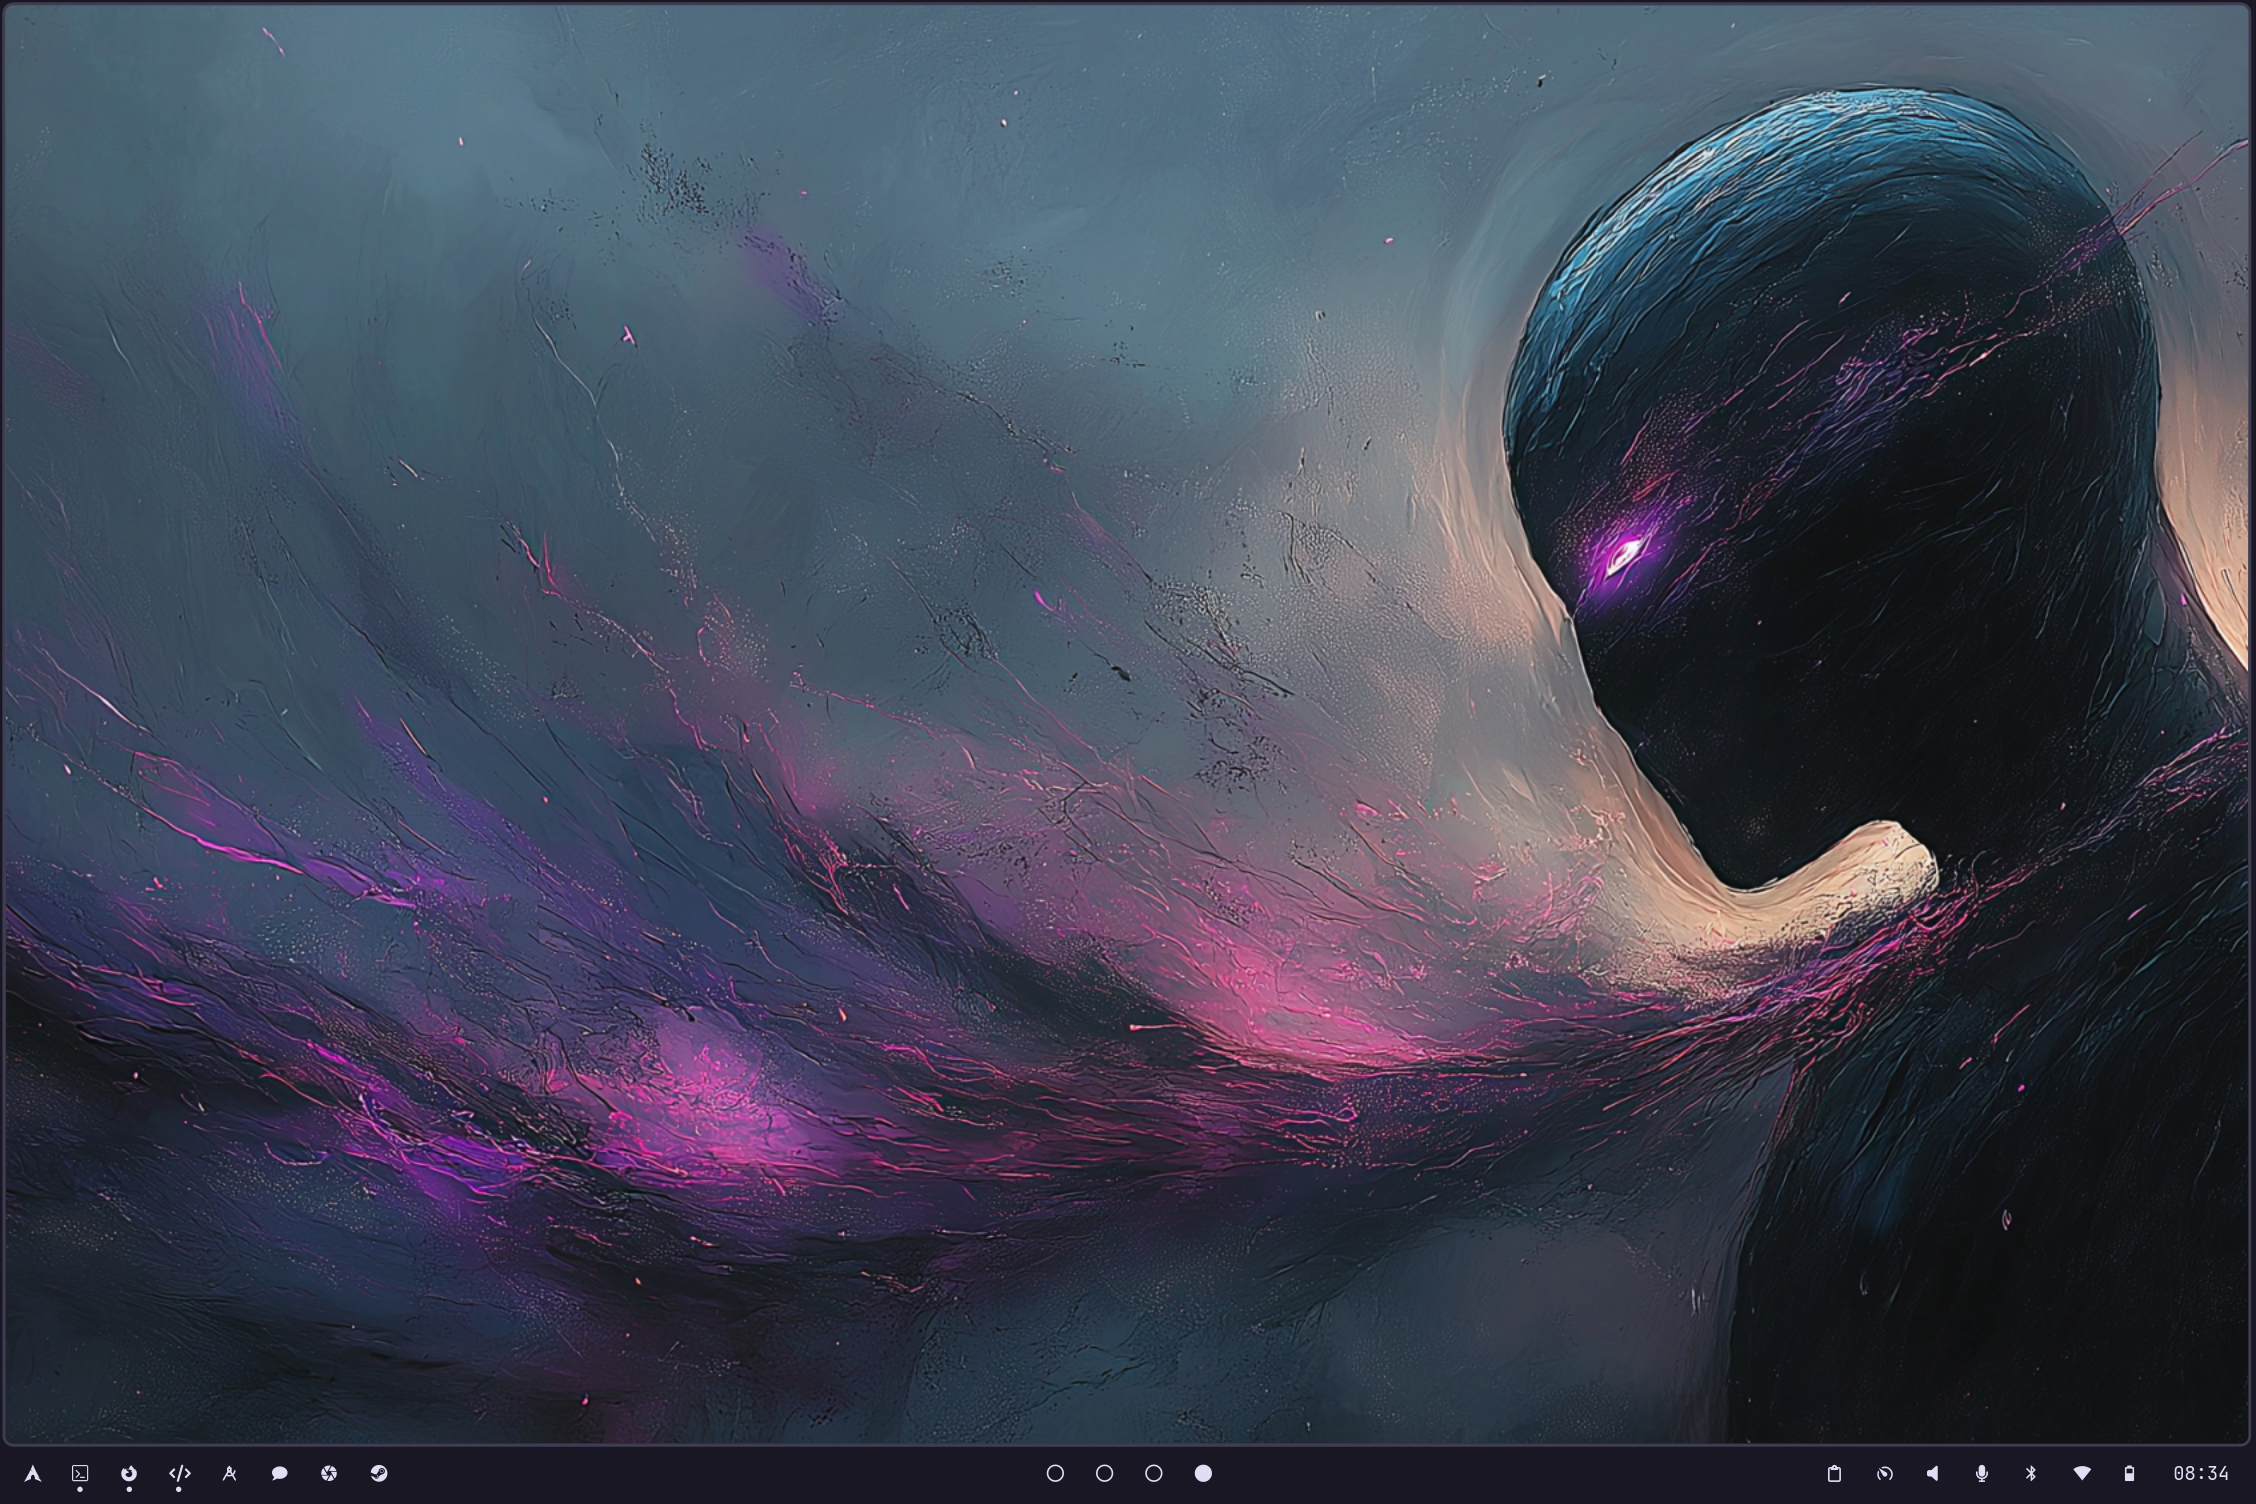The image size is (2256, 1504).
Task: Open the Arch Linux launcher menu
Action: 32,1473
